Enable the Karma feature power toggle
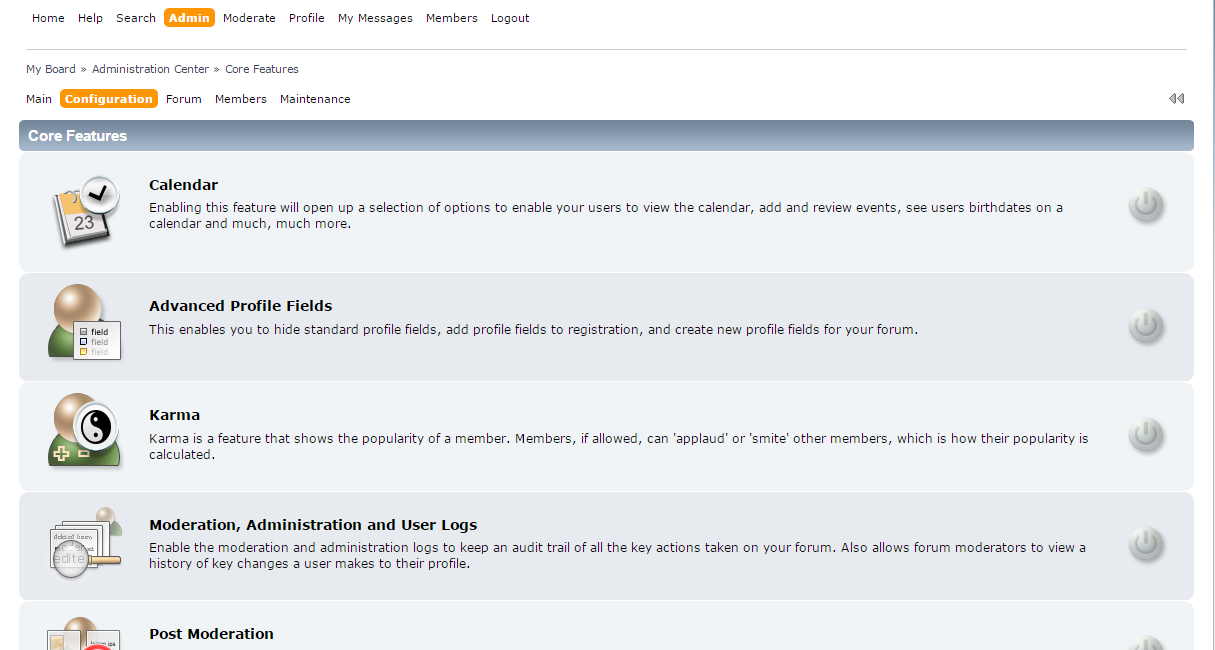1215x650 pixels. tap(1146, 435)
